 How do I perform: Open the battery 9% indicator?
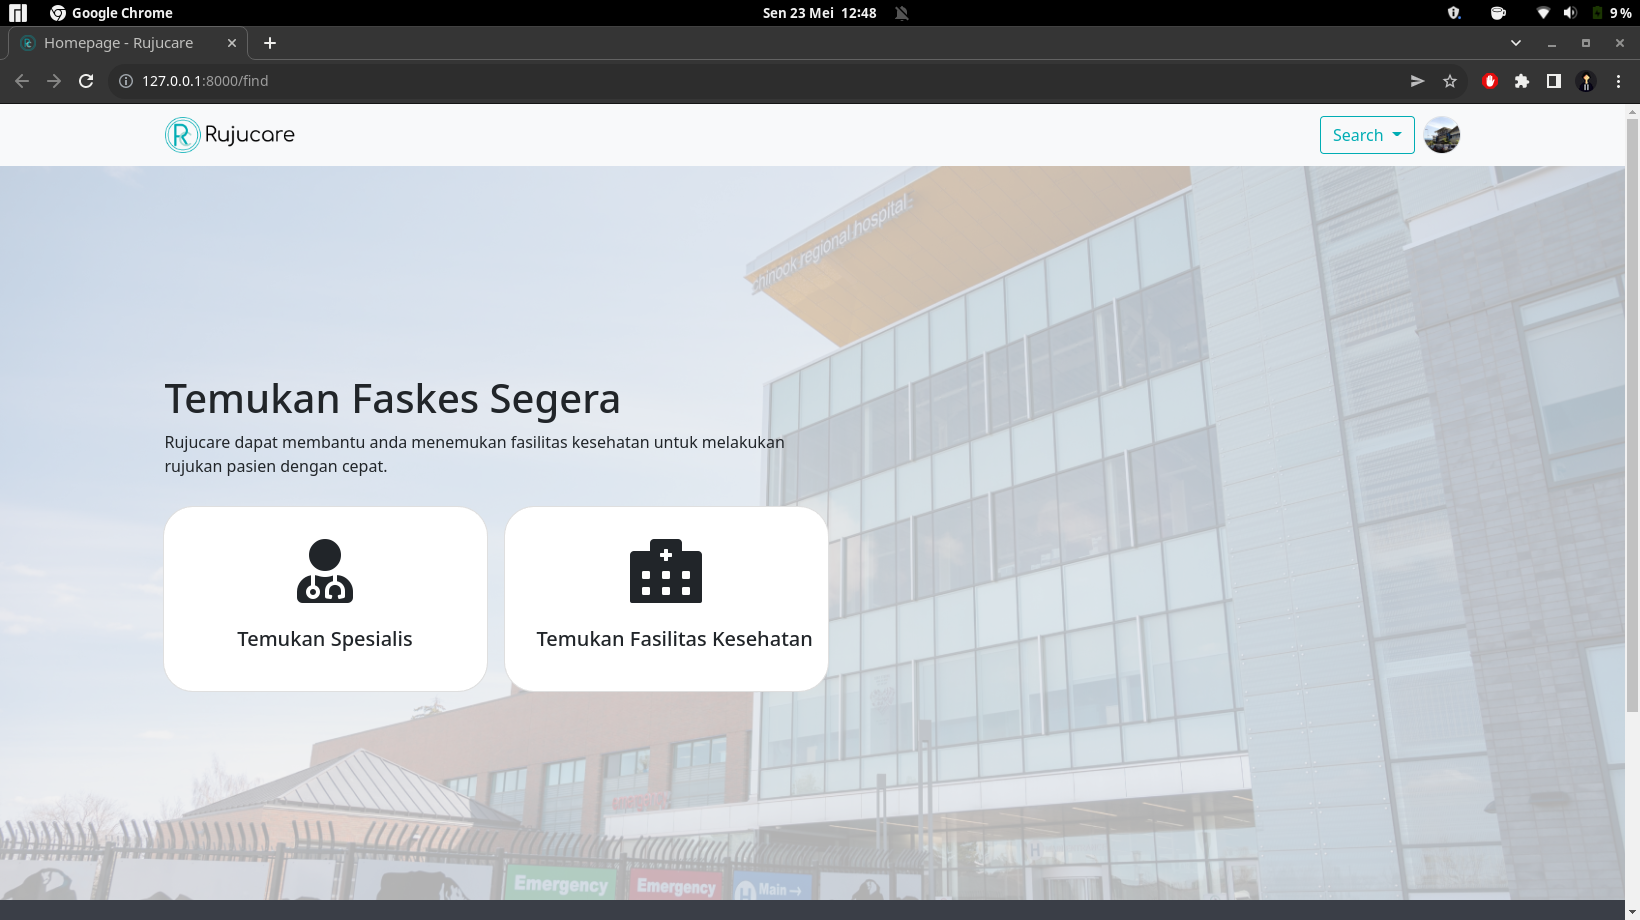click(1611, 13)
